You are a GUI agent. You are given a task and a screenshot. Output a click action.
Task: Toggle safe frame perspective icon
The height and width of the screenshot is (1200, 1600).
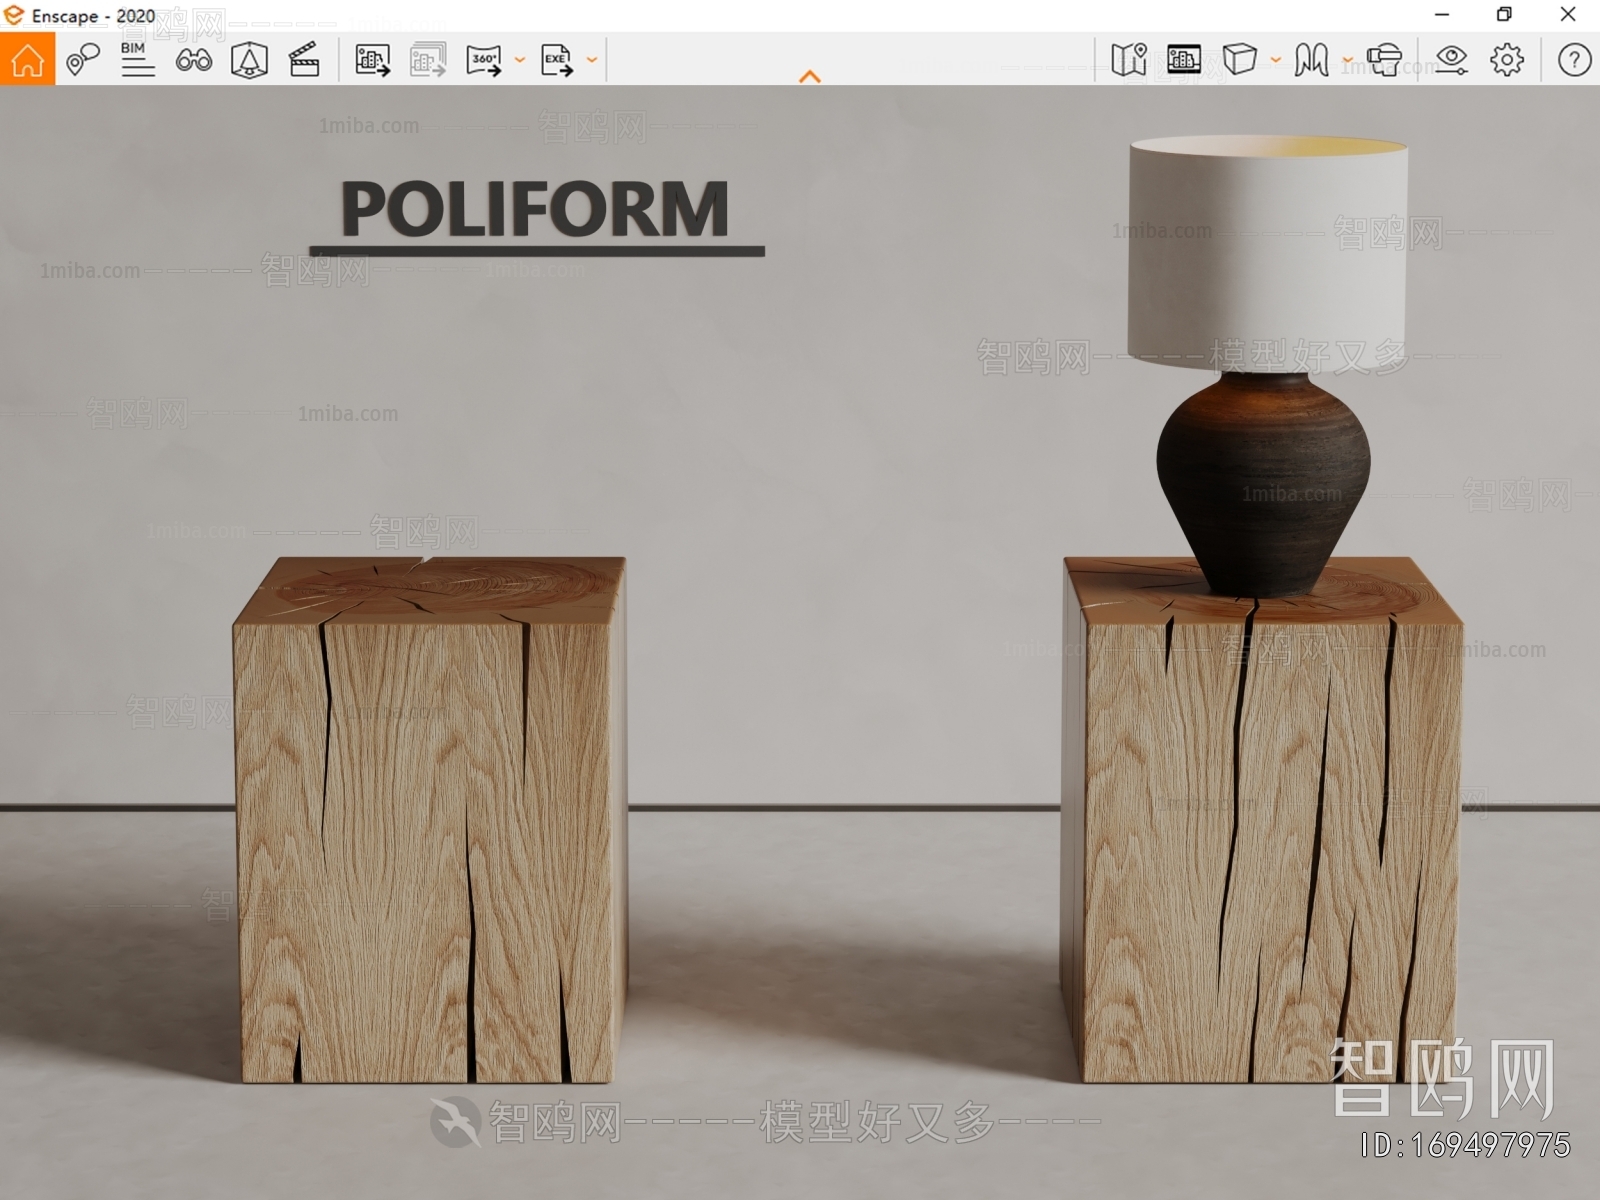(x=249, y=60)
